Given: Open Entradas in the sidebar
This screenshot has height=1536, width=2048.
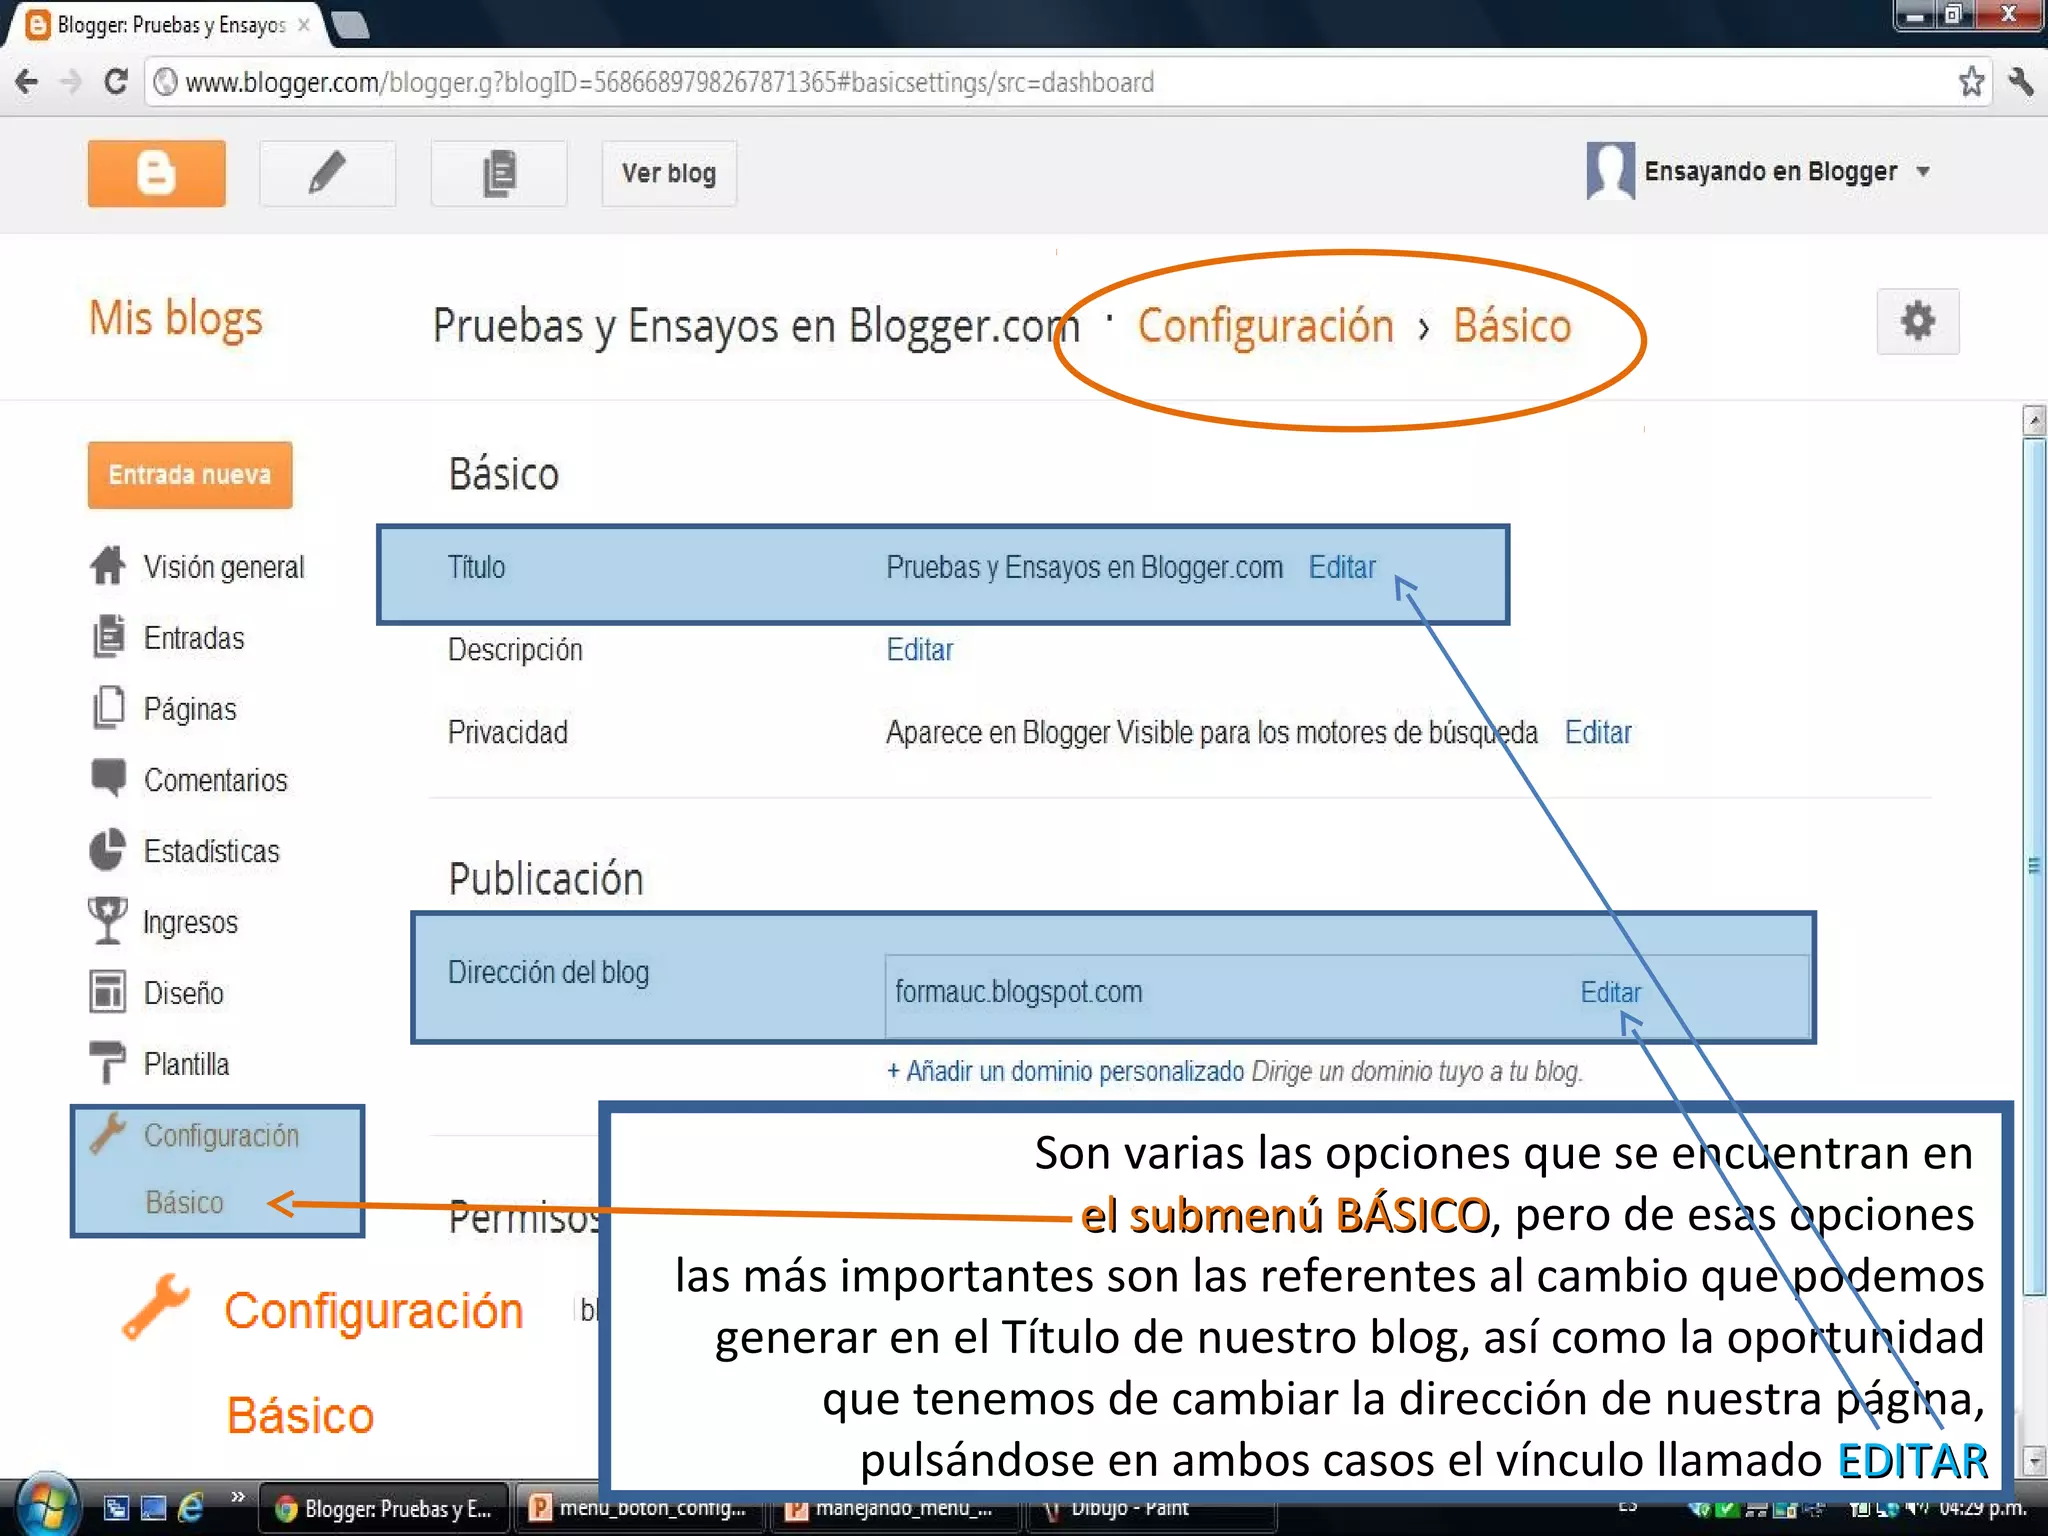Looking at the screenshot, I should [x=194, y=638].
